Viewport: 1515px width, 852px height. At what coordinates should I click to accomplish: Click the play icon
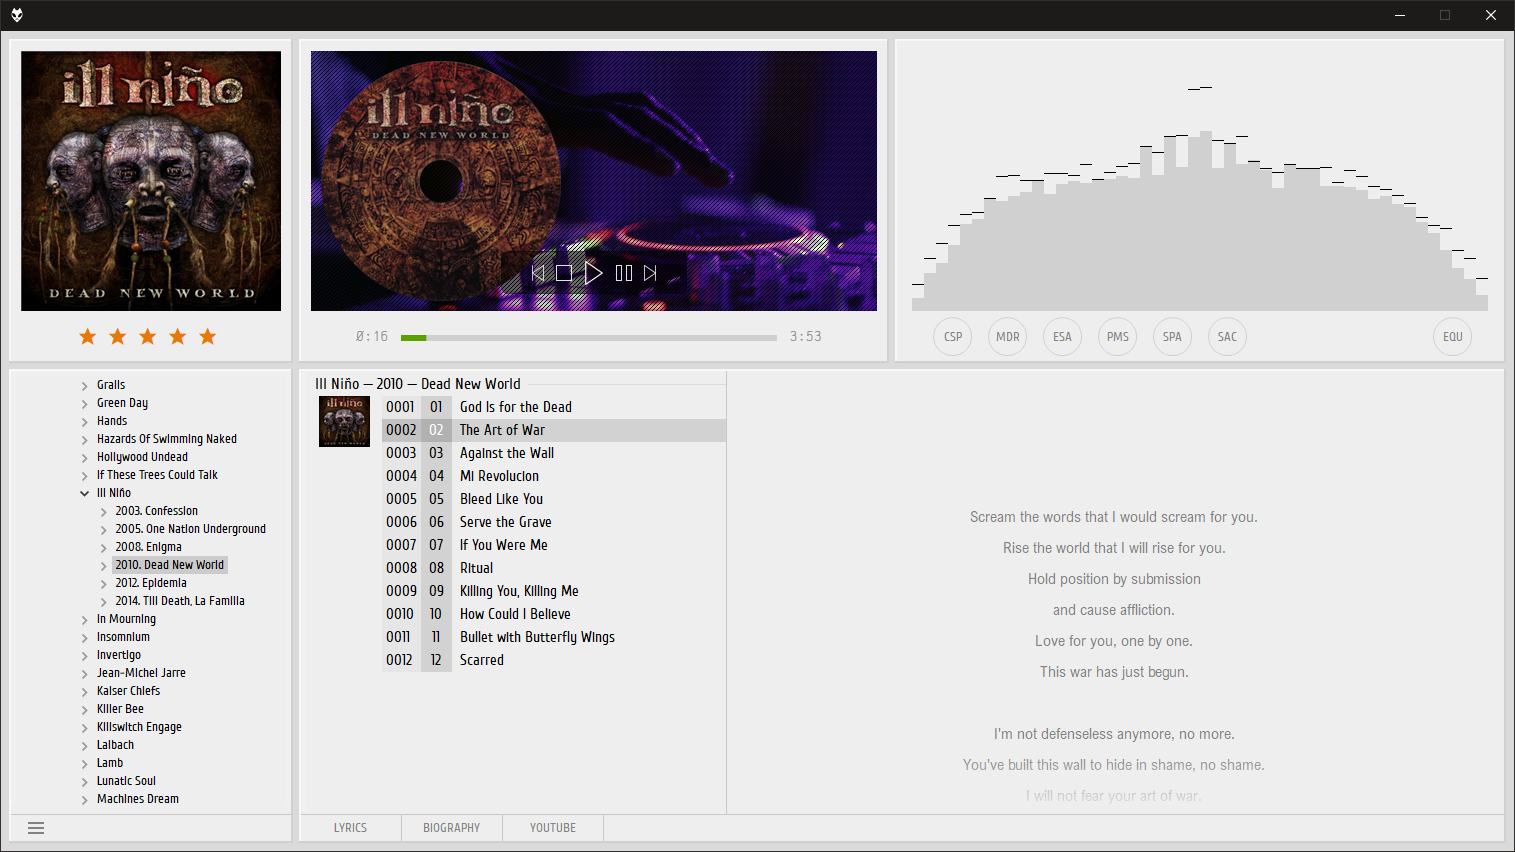593,273
